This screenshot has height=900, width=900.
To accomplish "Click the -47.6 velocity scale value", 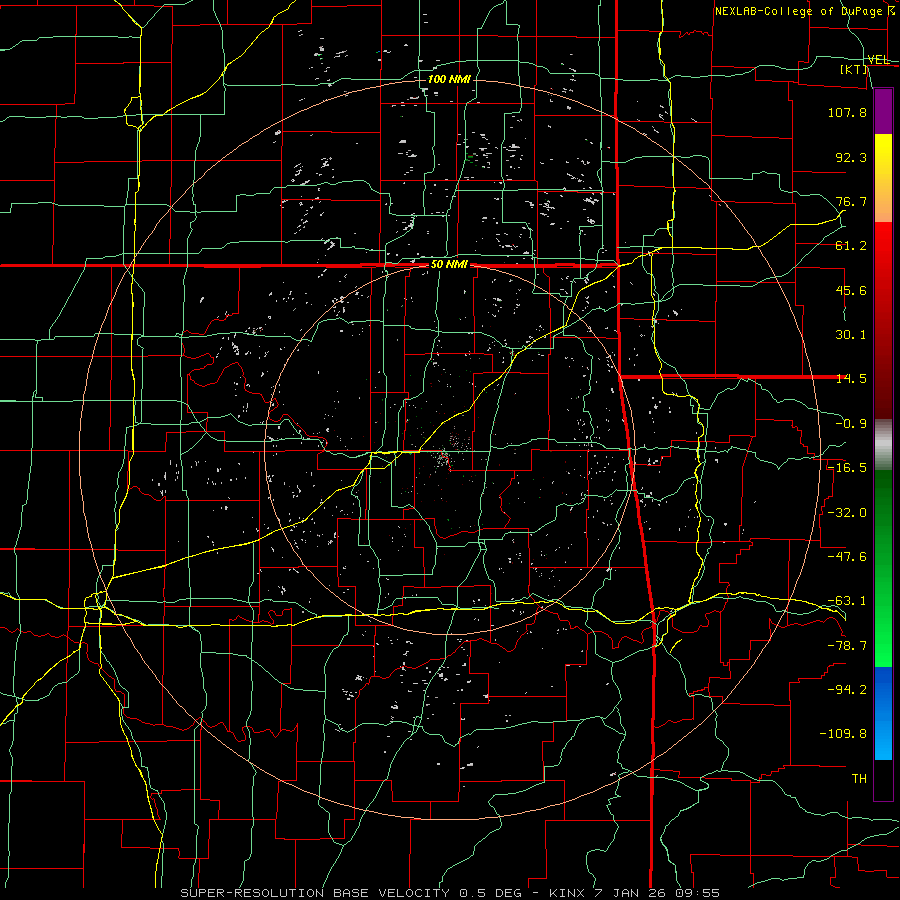I will point(847,556).
